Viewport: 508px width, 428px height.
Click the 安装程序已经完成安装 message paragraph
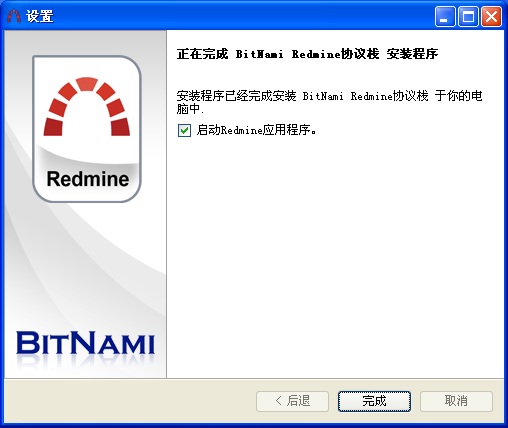coord(329,102)
